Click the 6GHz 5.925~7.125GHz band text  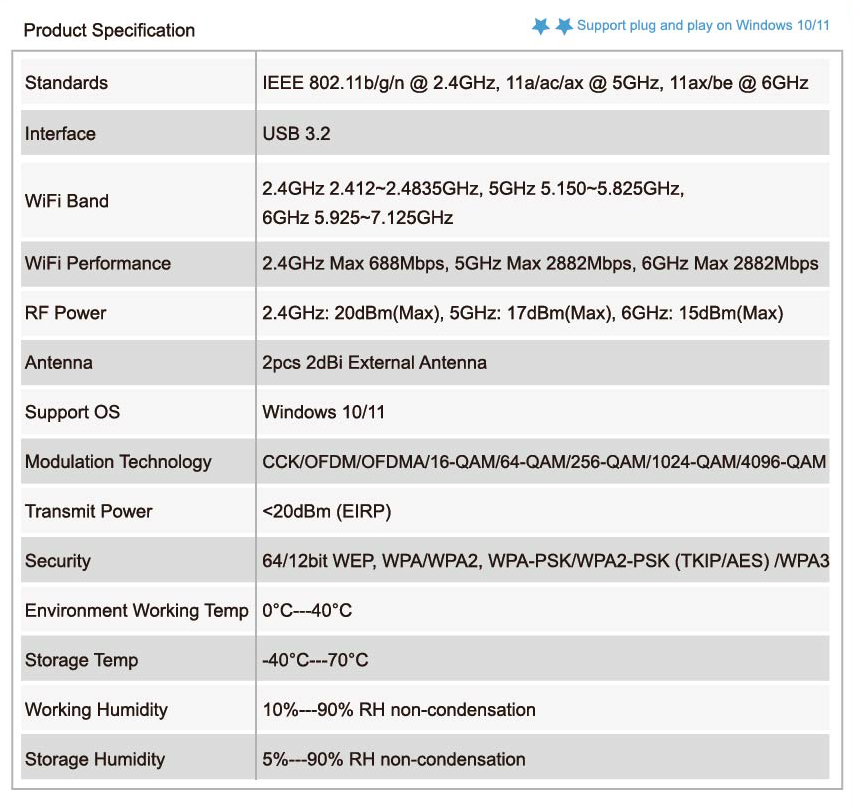coord(357,218)
